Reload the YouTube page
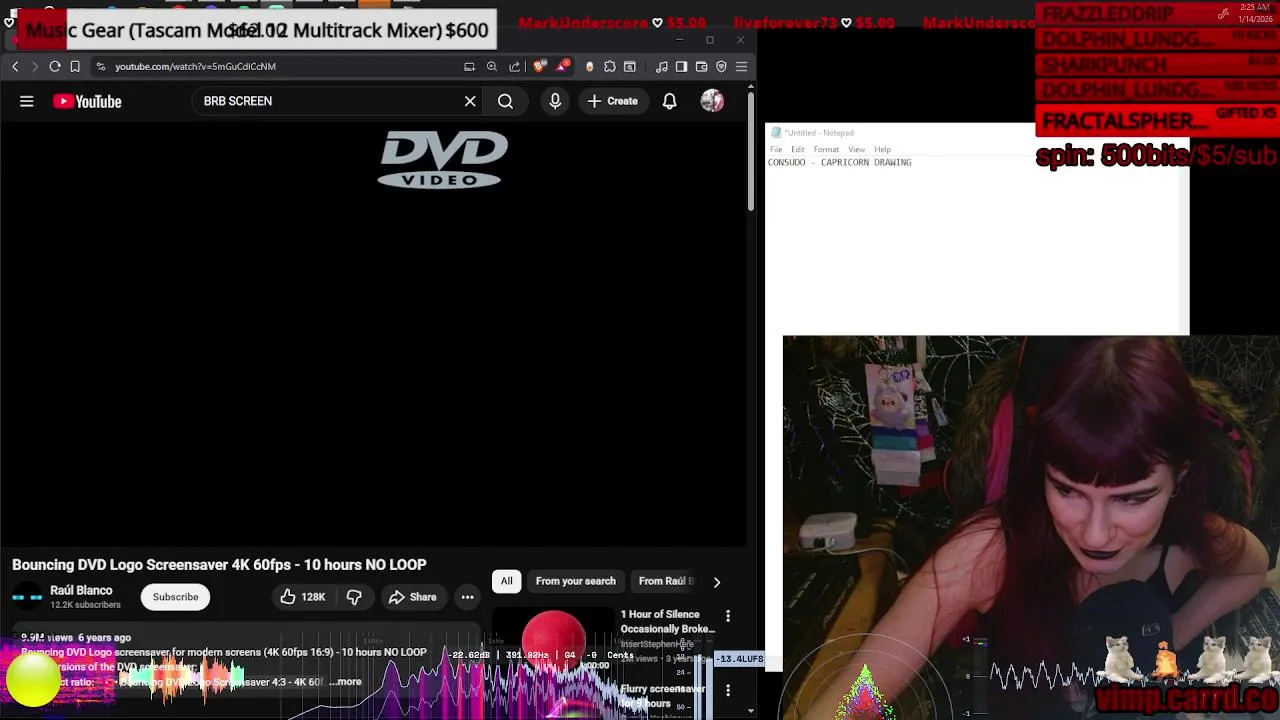The width and height of the screenshot is (1280, 720). pyautogui.click(x=55, y=66)
